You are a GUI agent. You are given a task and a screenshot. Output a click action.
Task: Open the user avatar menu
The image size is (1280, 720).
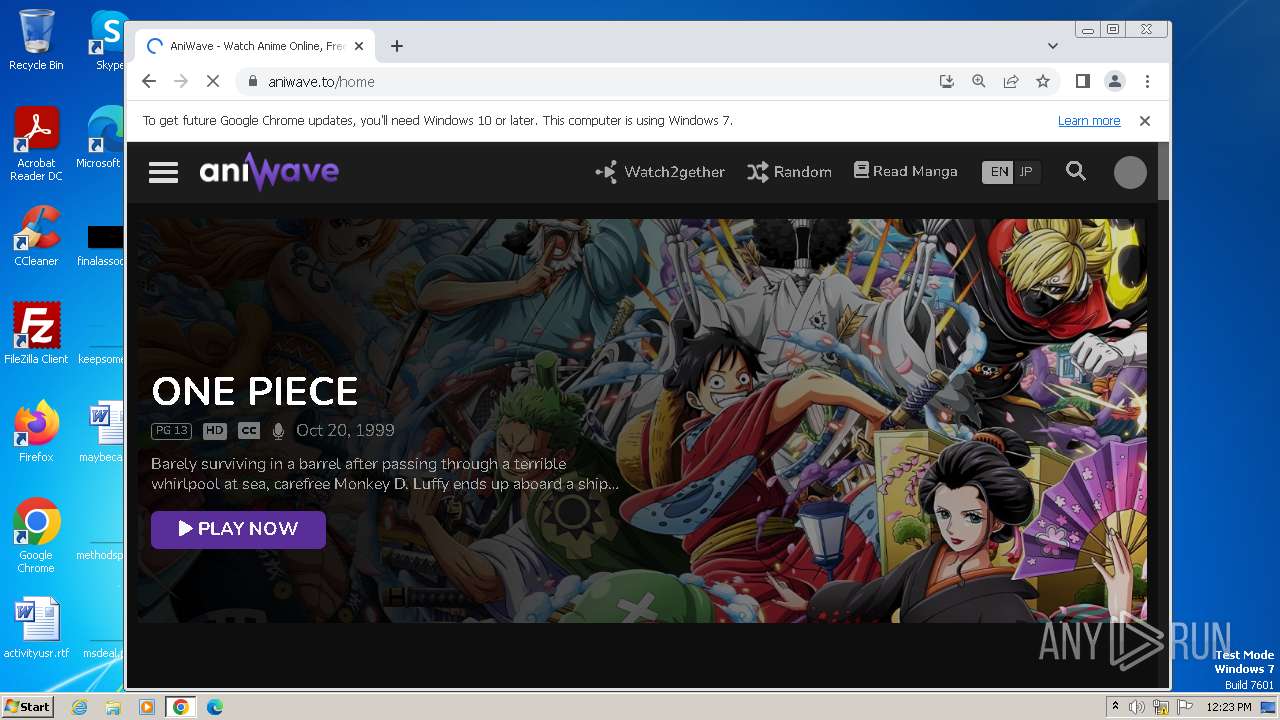click(x=1130, y=172)
